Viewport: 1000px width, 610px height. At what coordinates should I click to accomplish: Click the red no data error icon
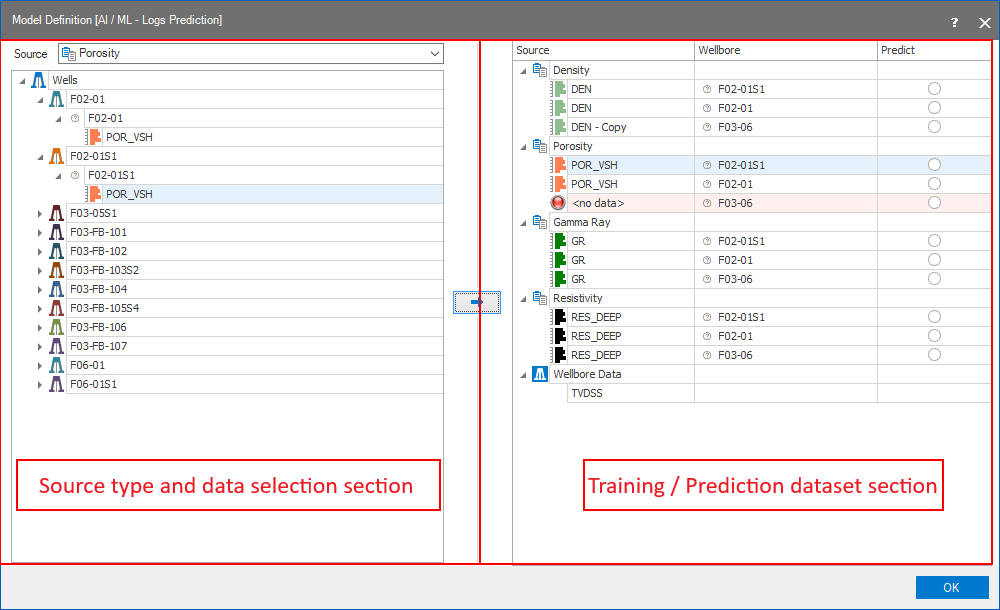pos(558,203)
